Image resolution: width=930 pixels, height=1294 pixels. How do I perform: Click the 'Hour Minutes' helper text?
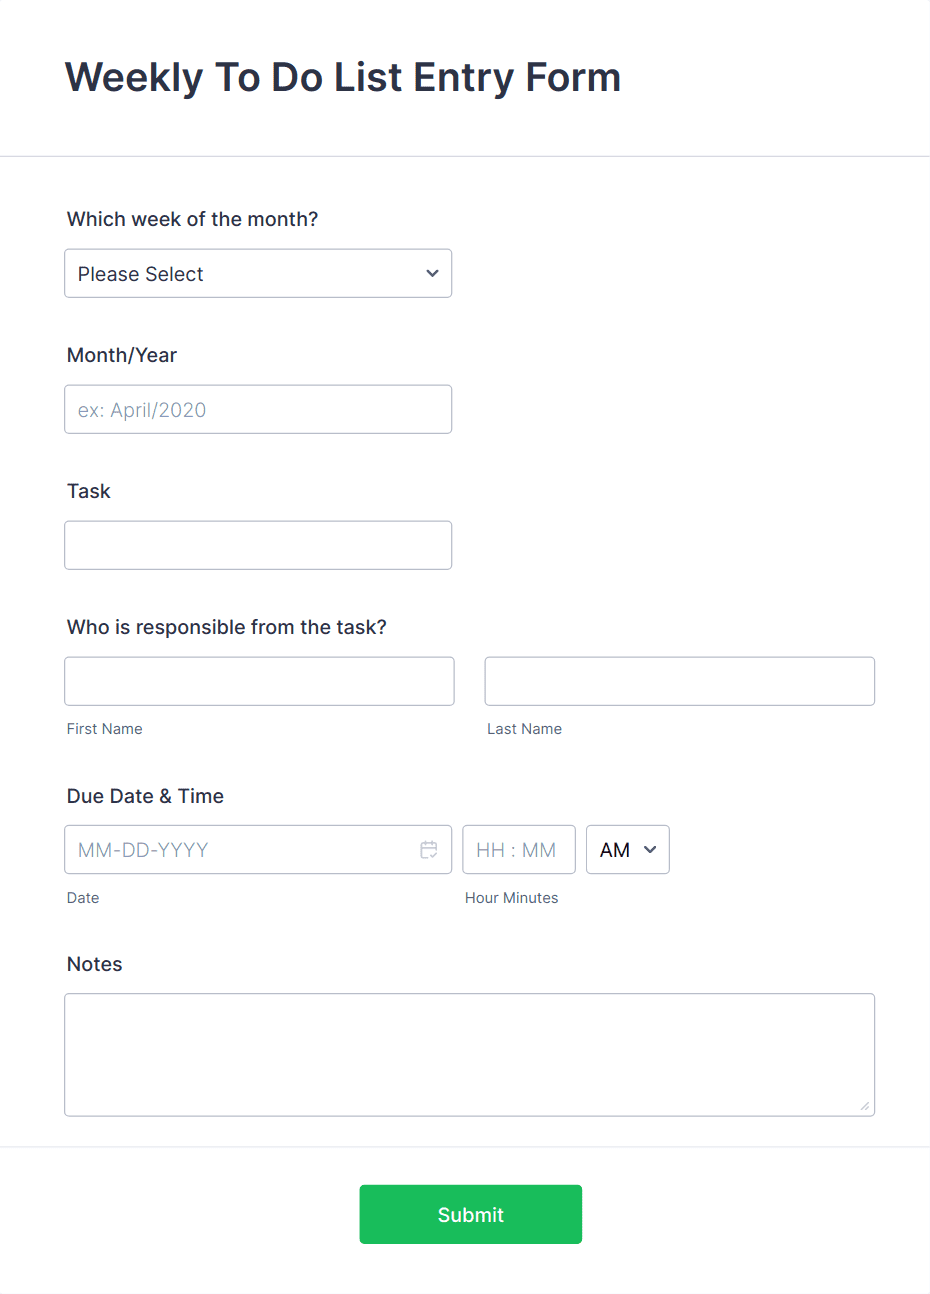click(511, 897)
